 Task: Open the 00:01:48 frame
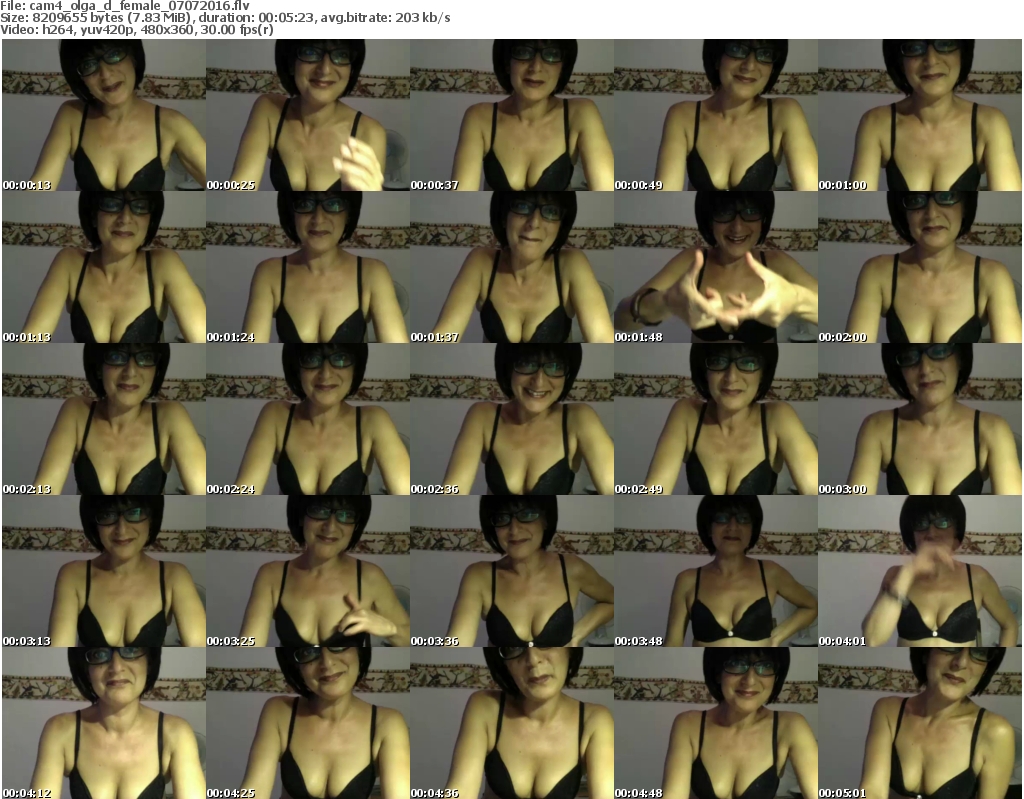point(716,267)
